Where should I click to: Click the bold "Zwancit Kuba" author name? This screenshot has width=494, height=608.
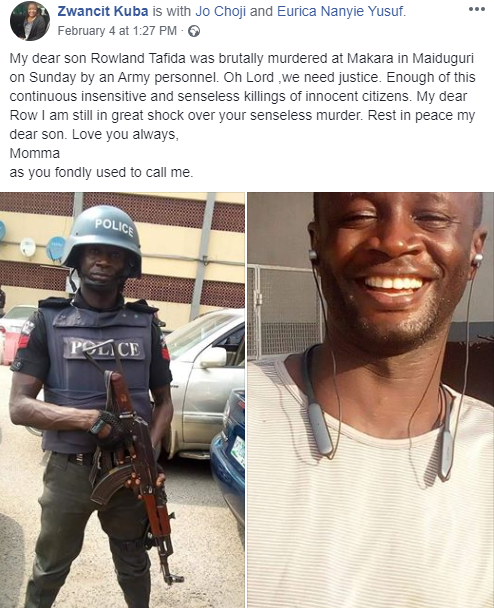pos(103,11)
